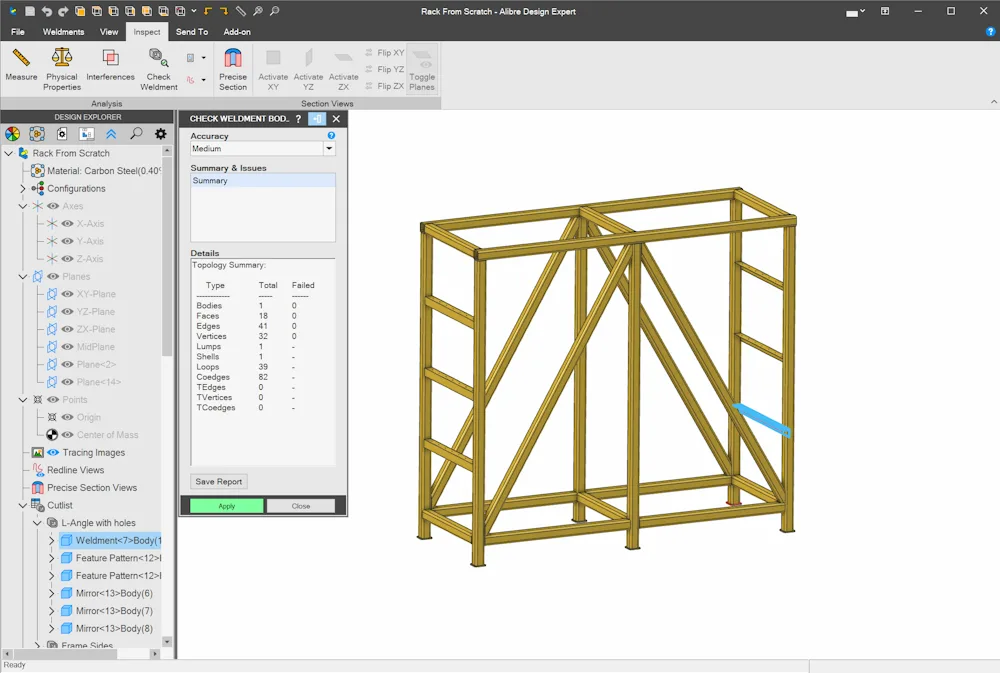Click the Close button beside Apply
Image resolution: width=1000 pixels, height=673 pixels.
301,506
